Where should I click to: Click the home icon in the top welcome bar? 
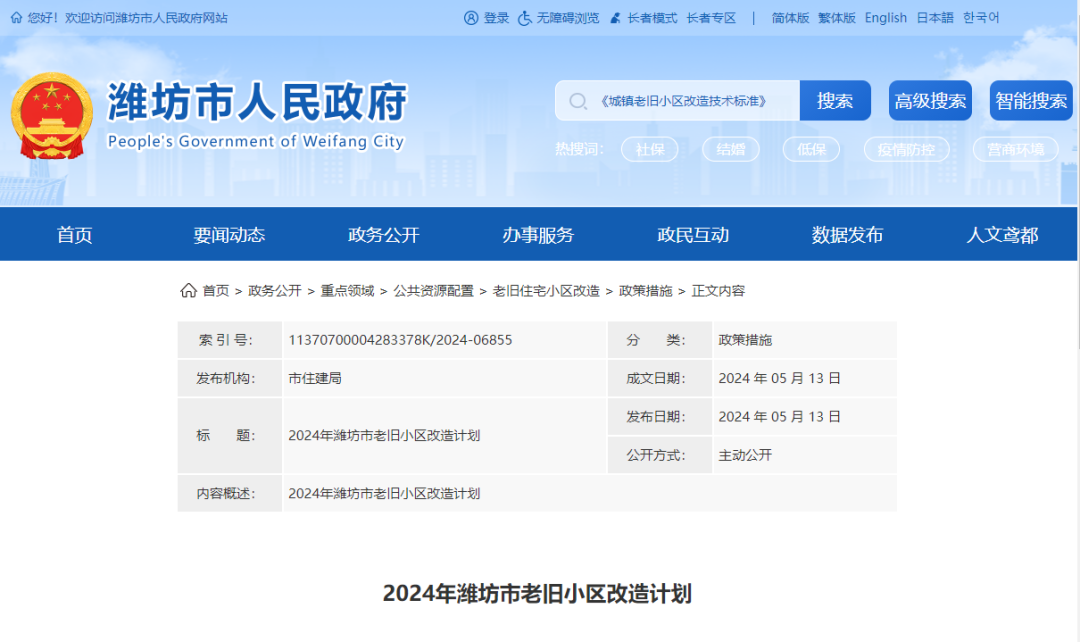[17, 18]
